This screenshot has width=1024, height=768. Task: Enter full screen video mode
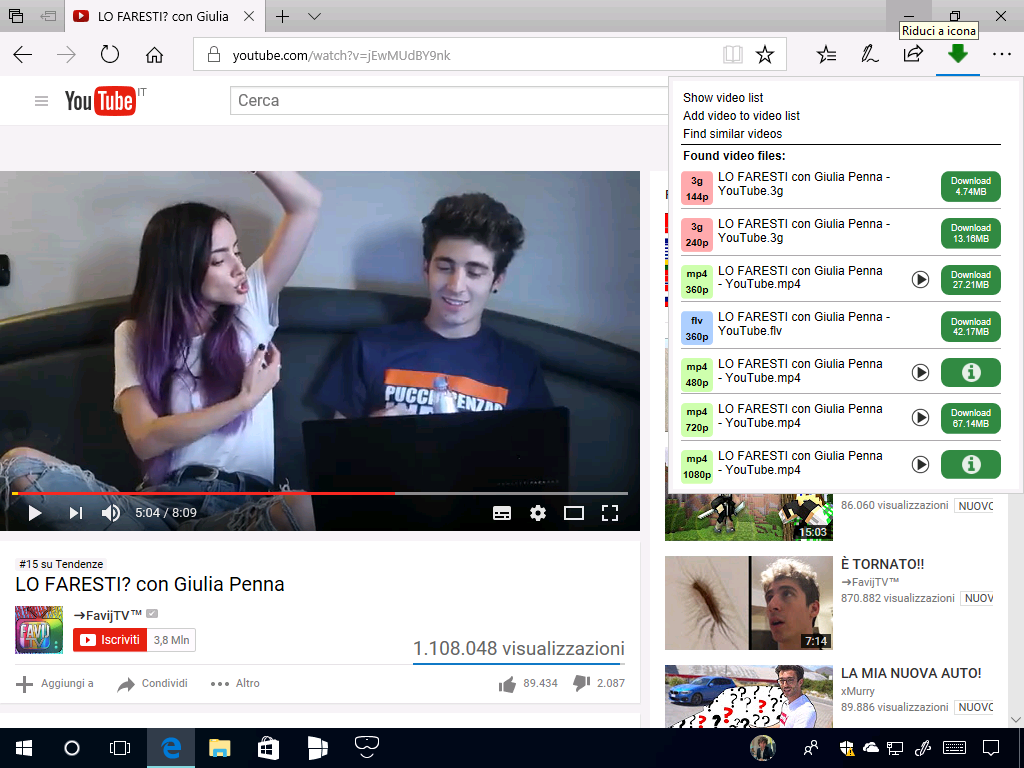609,513
